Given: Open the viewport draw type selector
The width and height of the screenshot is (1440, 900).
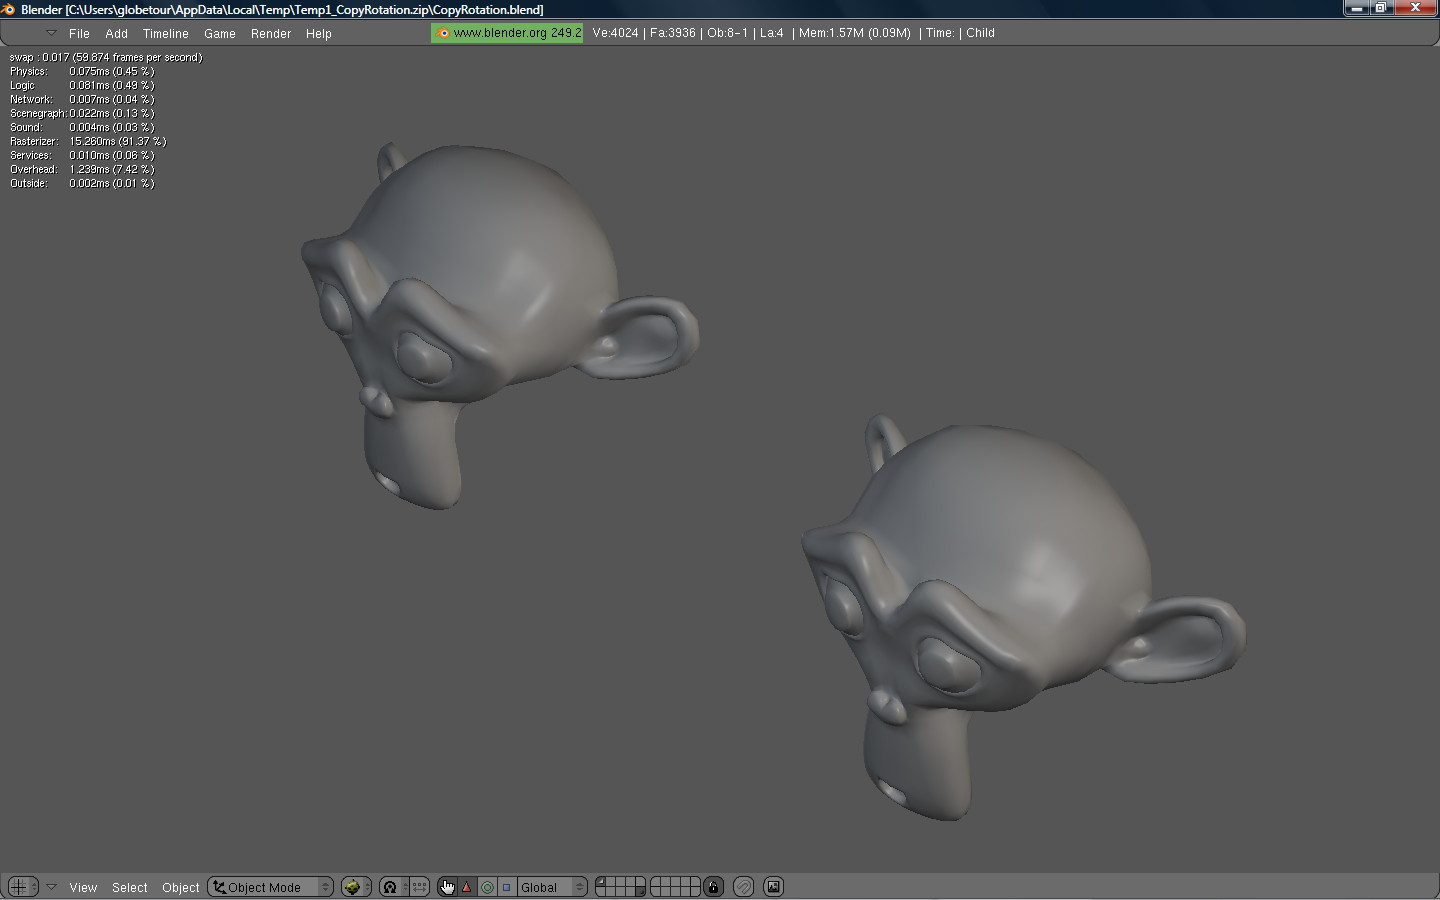Looking at the screenshot, I should [356, 887].
